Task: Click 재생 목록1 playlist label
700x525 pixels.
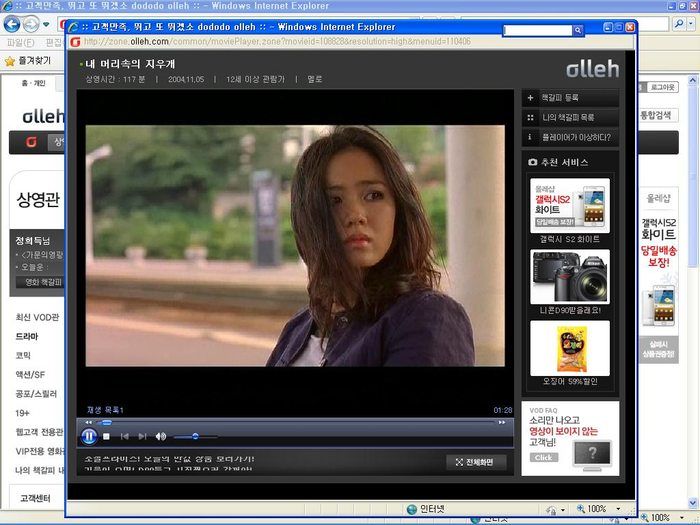Action: [105, 410]
